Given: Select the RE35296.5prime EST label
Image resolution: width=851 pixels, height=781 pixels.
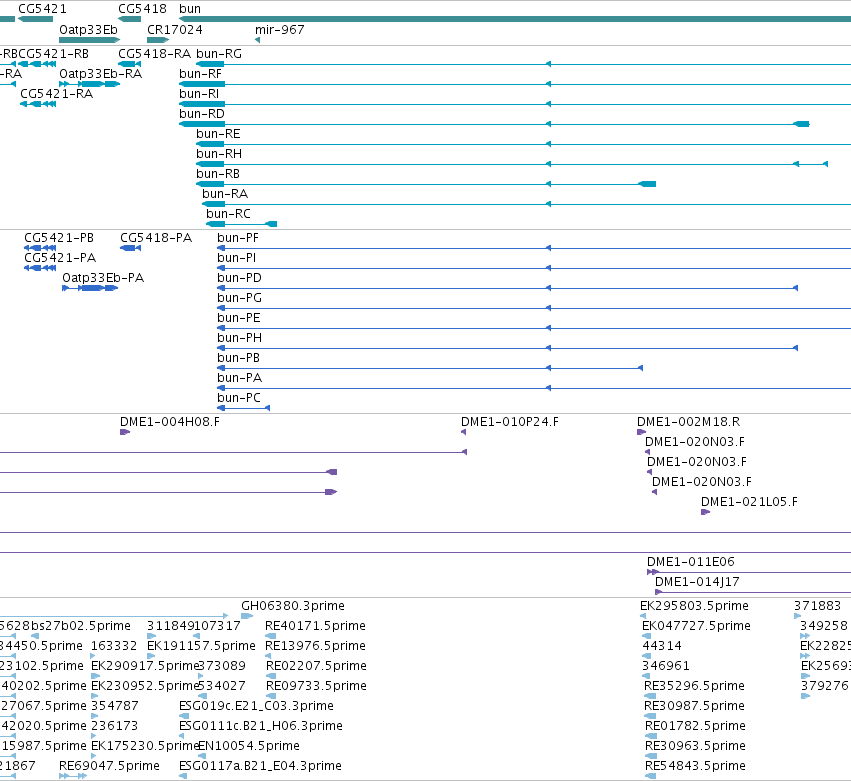Looking at the screenshot, I should [694, 686].
